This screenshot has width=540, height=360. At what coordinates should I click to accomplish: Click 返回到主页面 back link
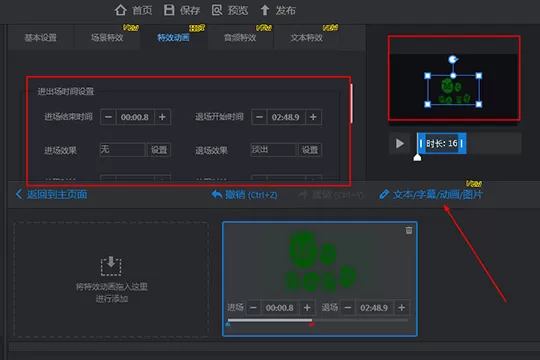[x=51, y=194]
